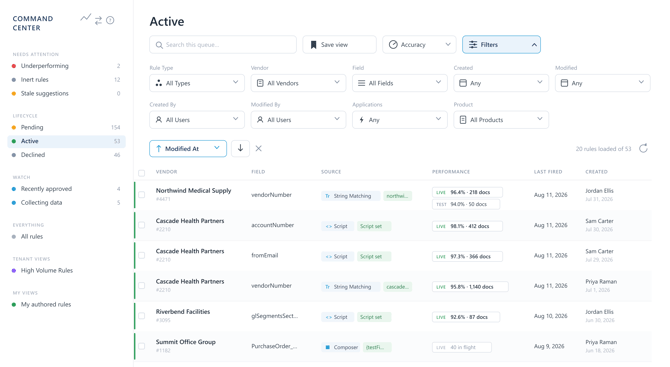This screenshot has height=367, width=670.
Task: Open Stale suggestions queue
Action: pos(67,93)
